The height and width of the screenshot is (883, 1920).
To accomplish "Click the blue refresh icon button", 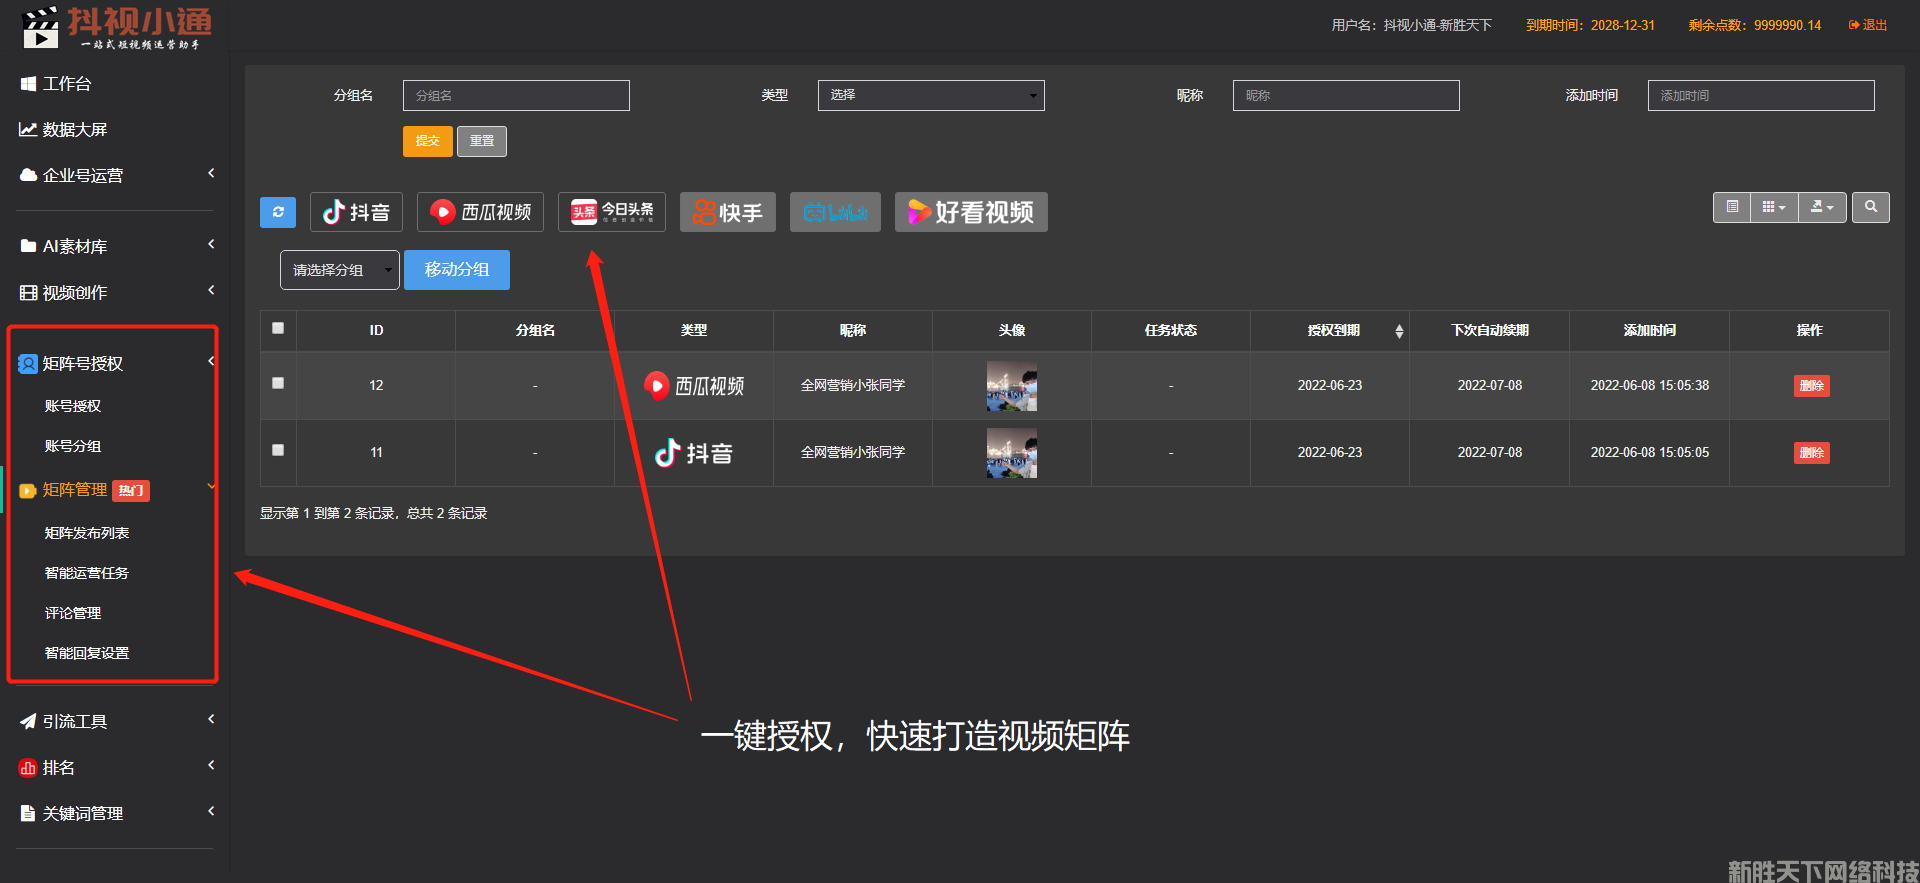I will click(278, 212).
